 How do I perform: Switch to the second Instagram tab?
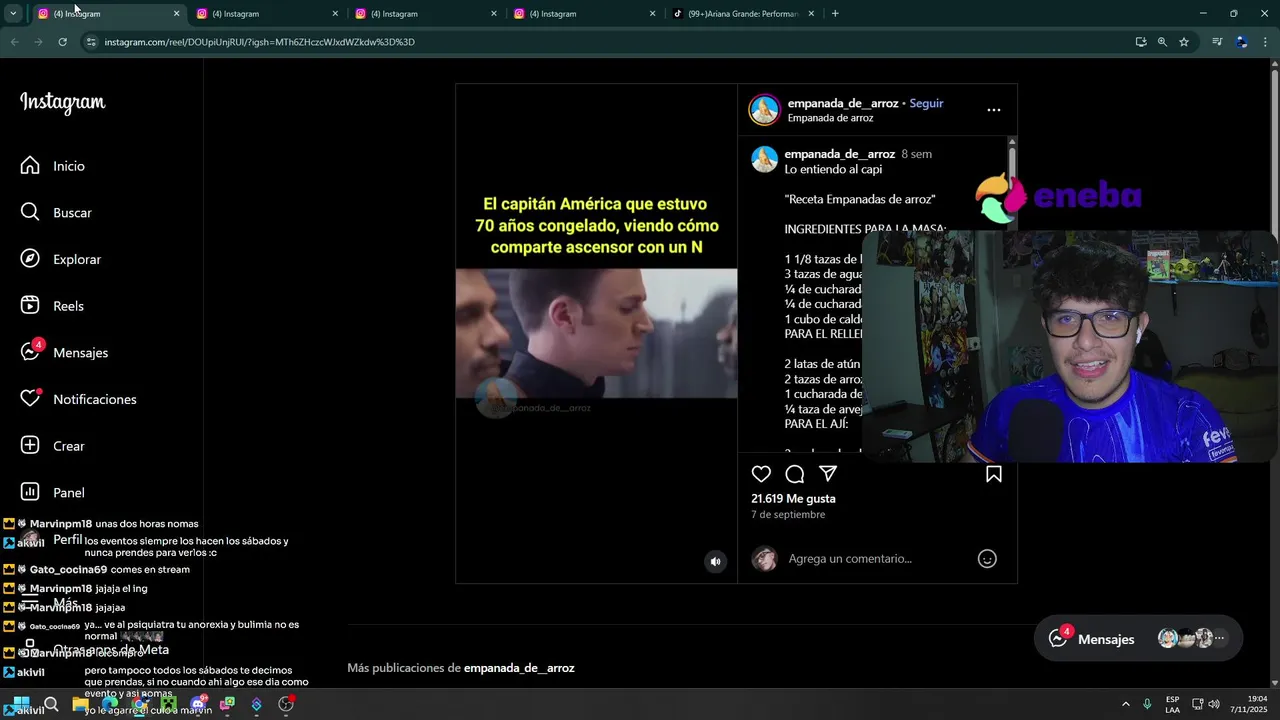[266, 14]
